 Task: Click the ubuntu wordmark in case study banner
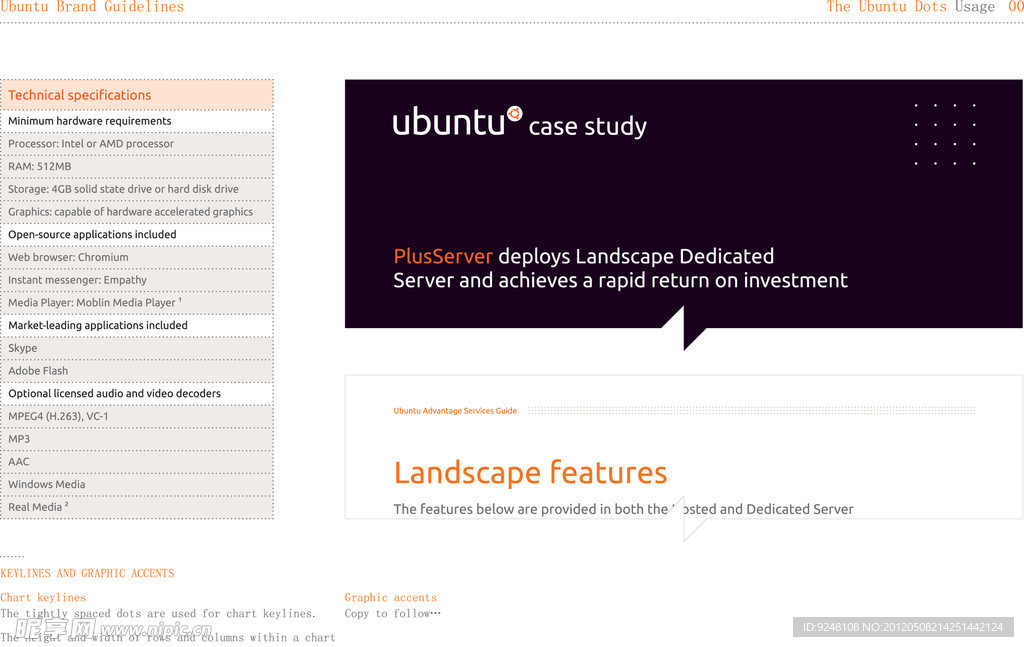pos(448,122)
